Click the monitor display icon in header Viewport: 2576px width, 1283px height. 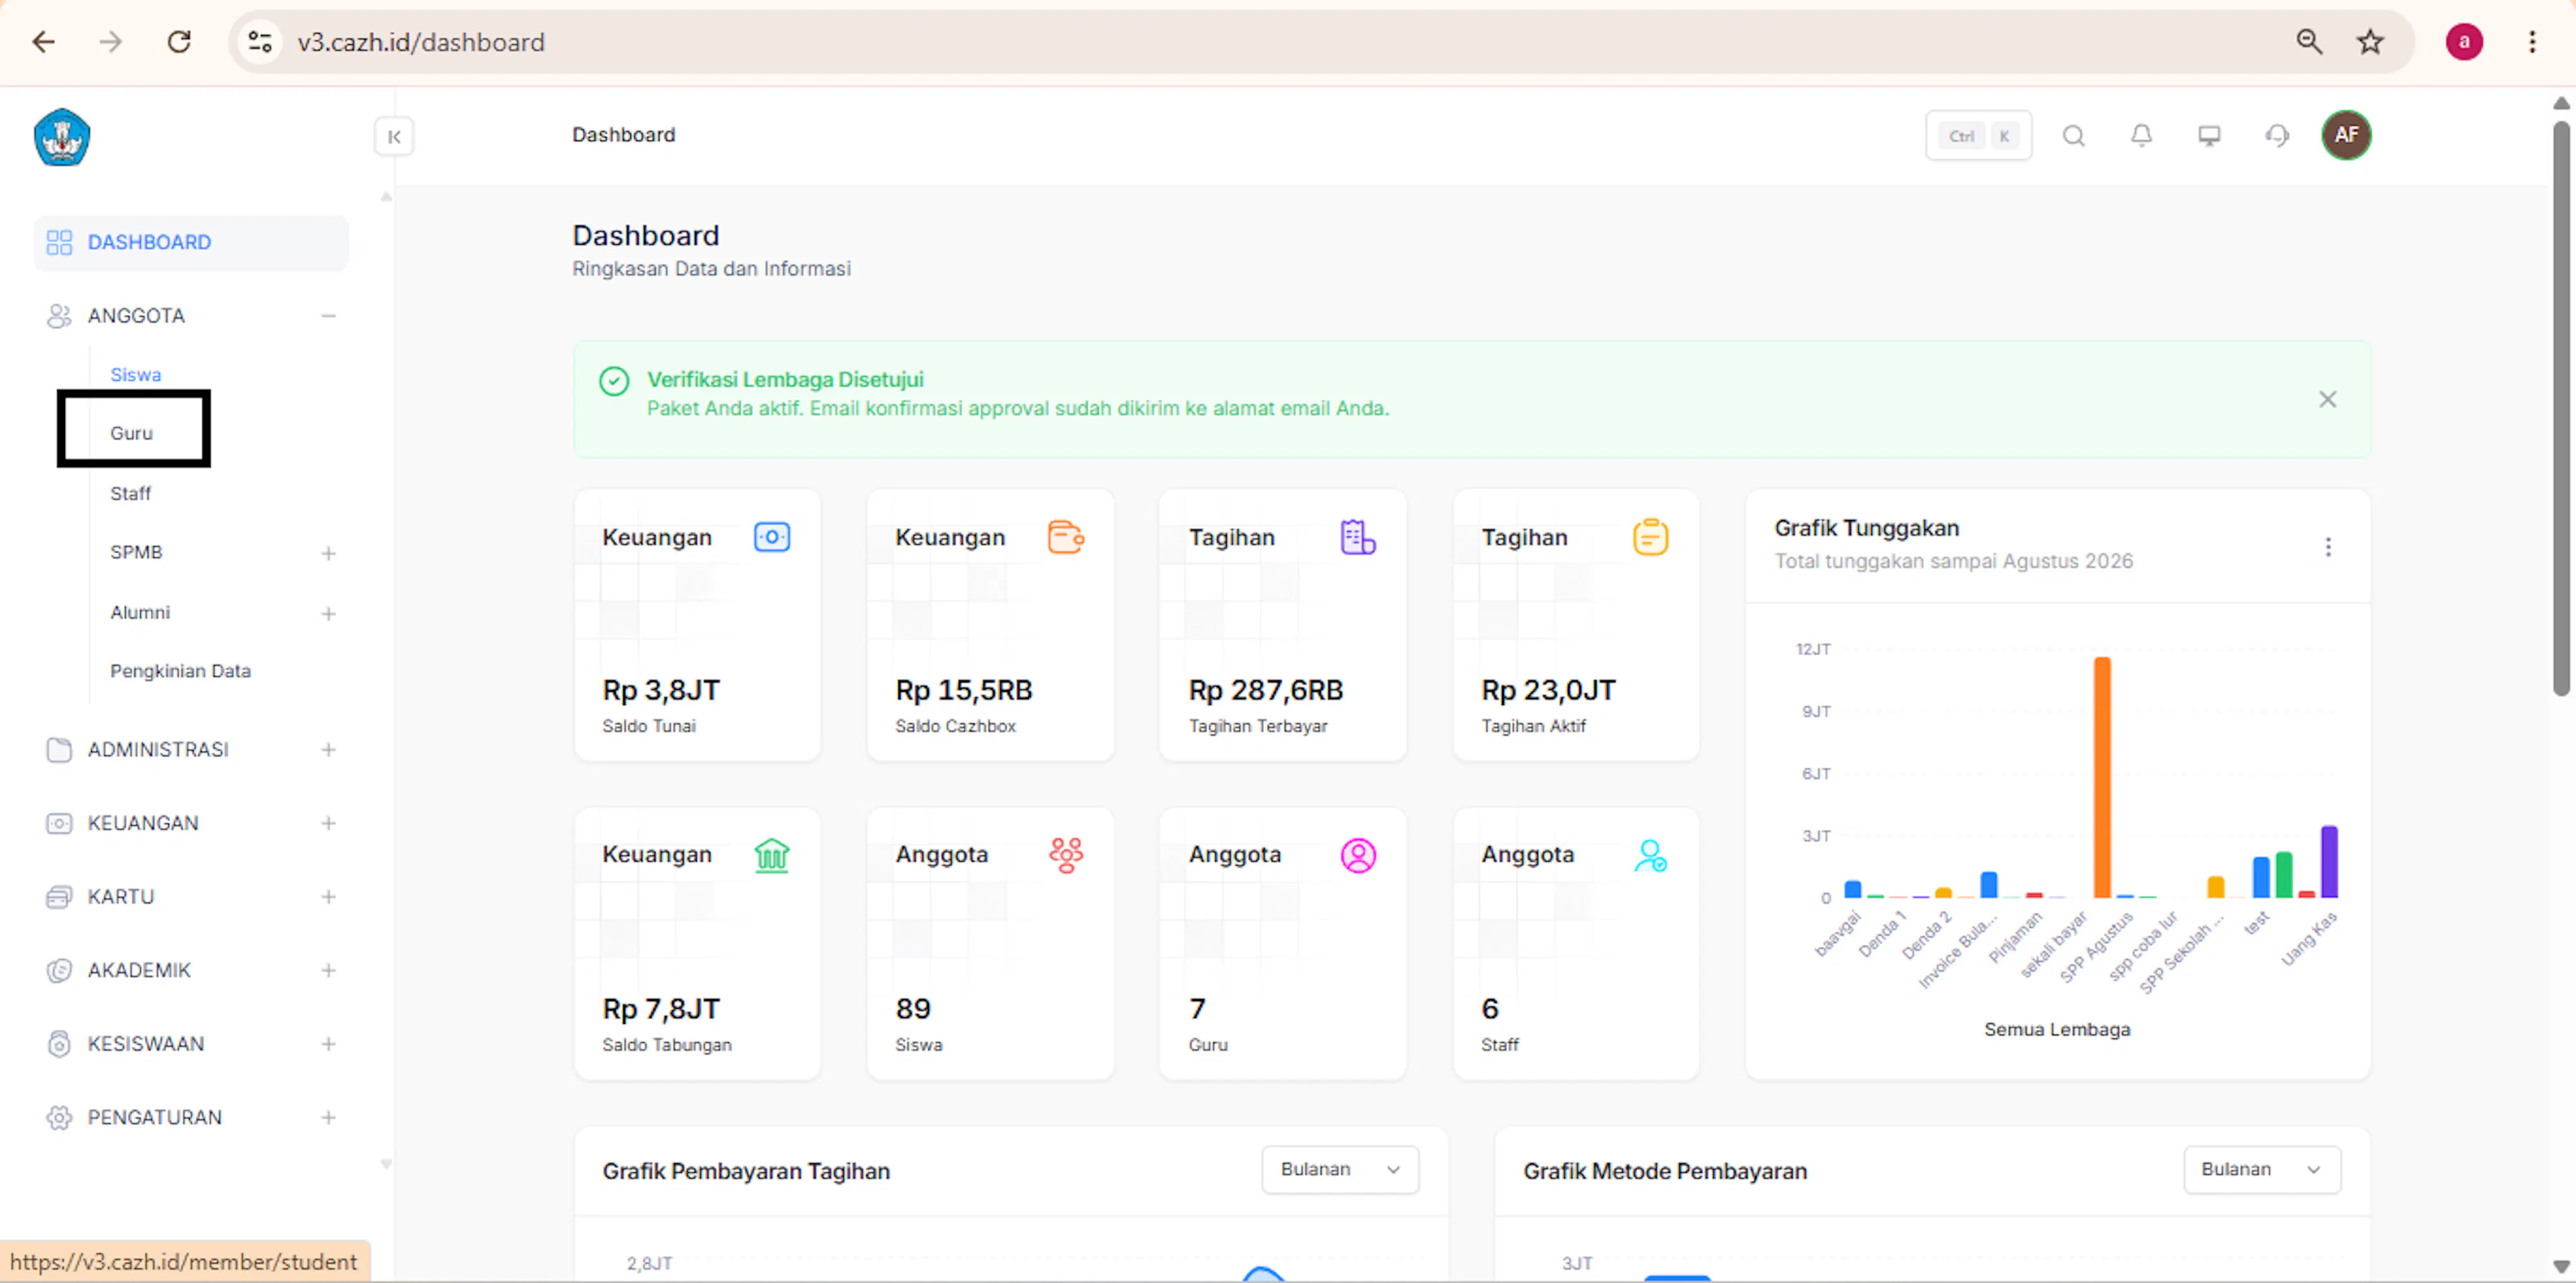(2209, 136)
